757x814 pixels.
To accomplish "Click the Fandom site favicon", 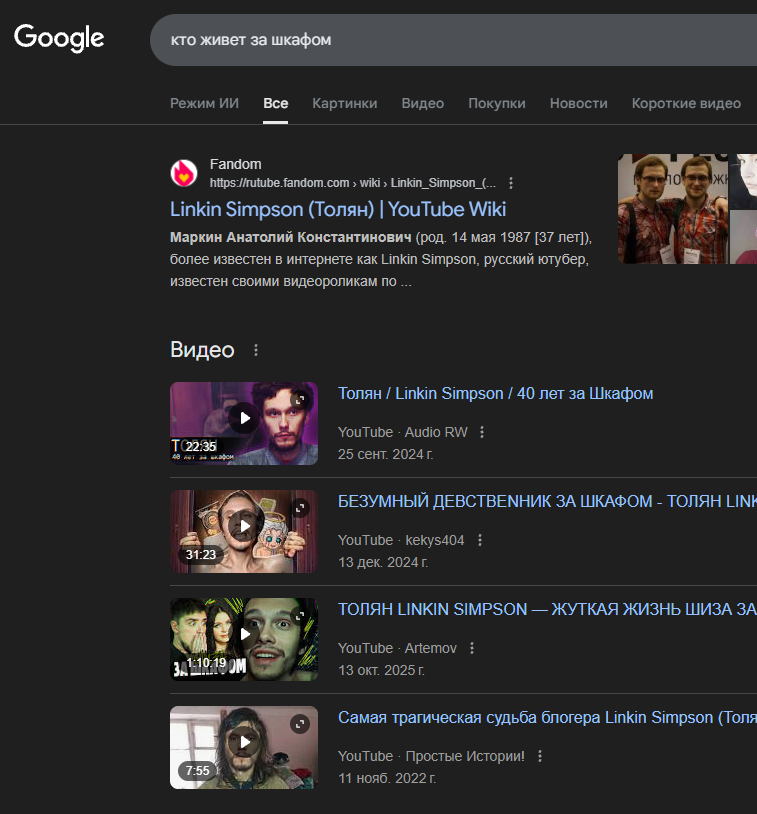I will point(184,173).
